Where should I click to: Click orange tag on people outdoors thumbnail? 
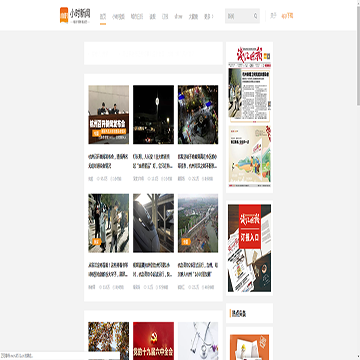96,241
